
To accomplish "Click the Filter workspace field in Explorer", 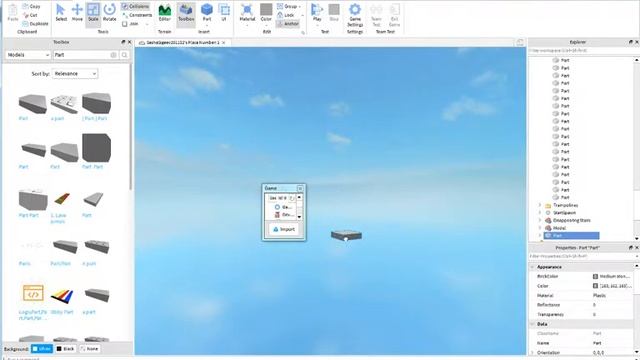I will pos(582,51).
